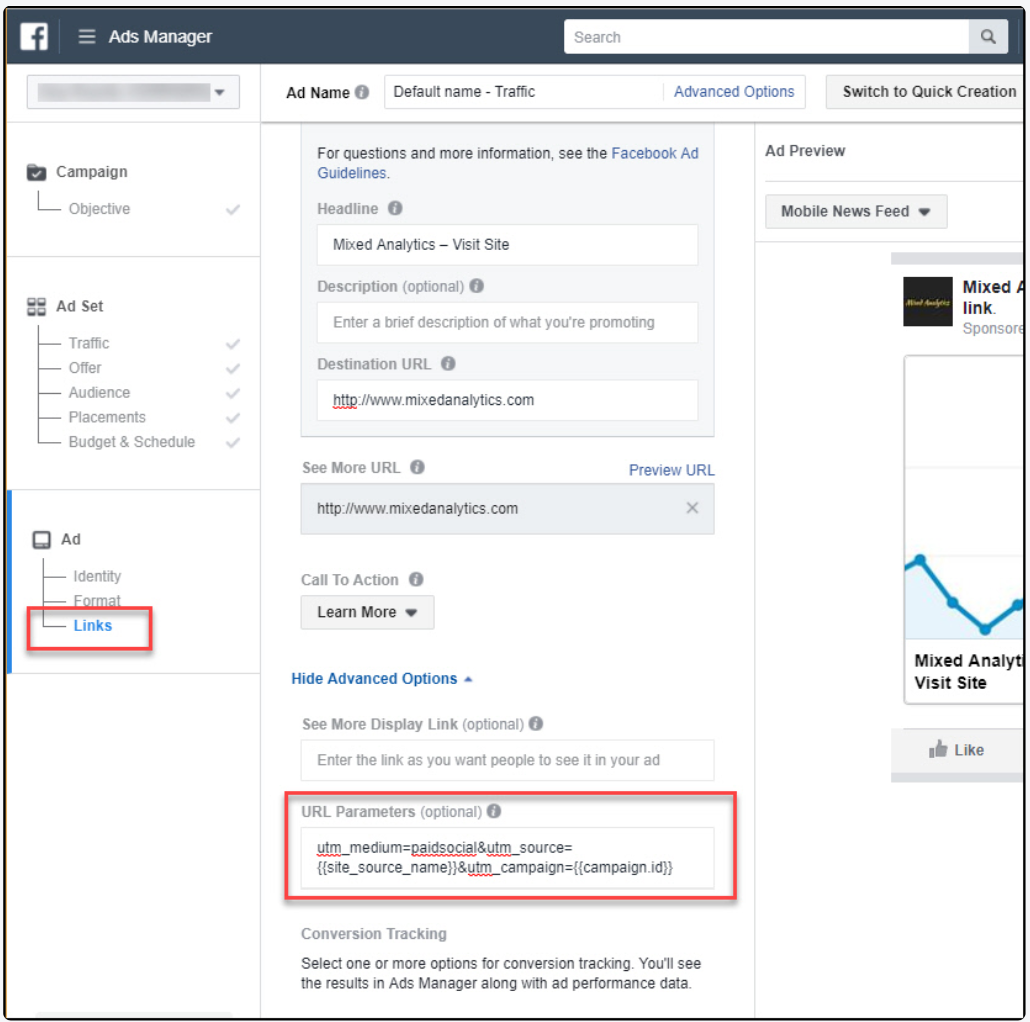Select Audience under Ad Set
Screen dimensions: 1030x1022
pos(99,393)
